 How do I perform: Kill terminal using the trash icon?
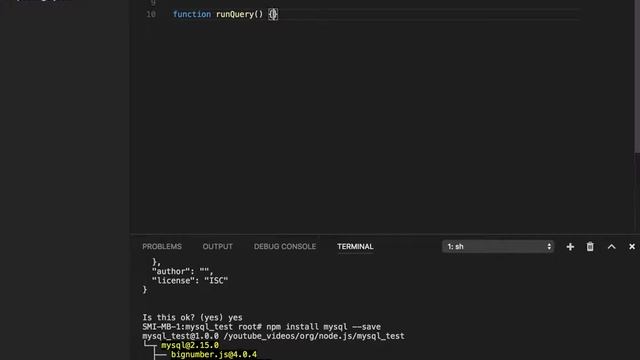[590, 247]
